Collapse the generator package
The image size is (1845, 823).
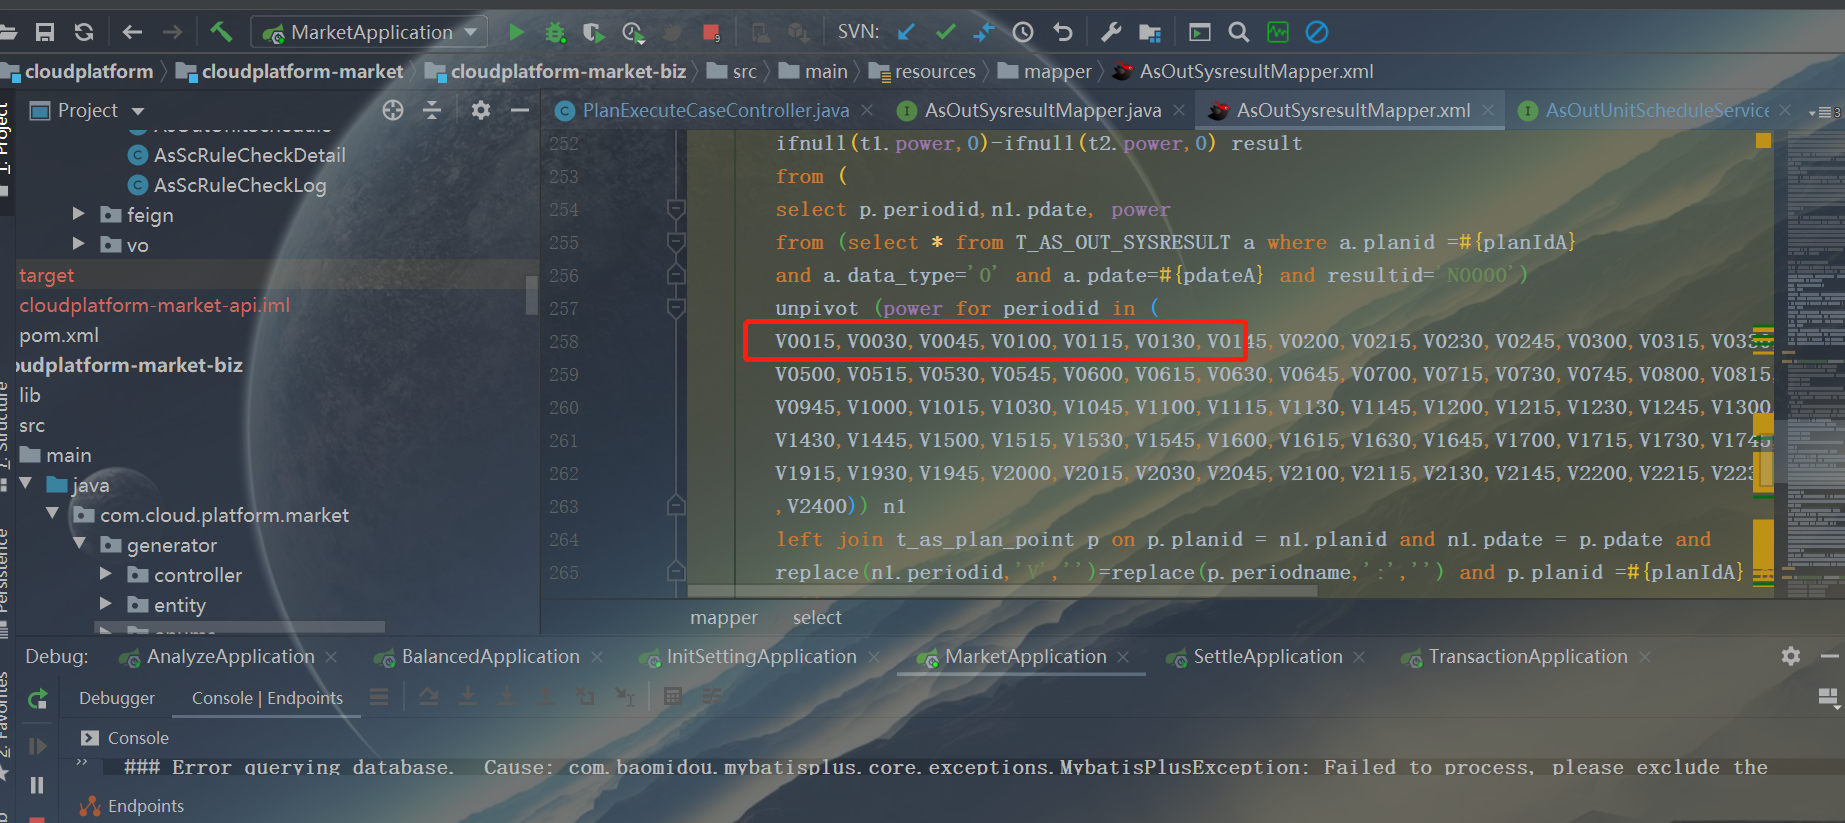click(80, 544)
